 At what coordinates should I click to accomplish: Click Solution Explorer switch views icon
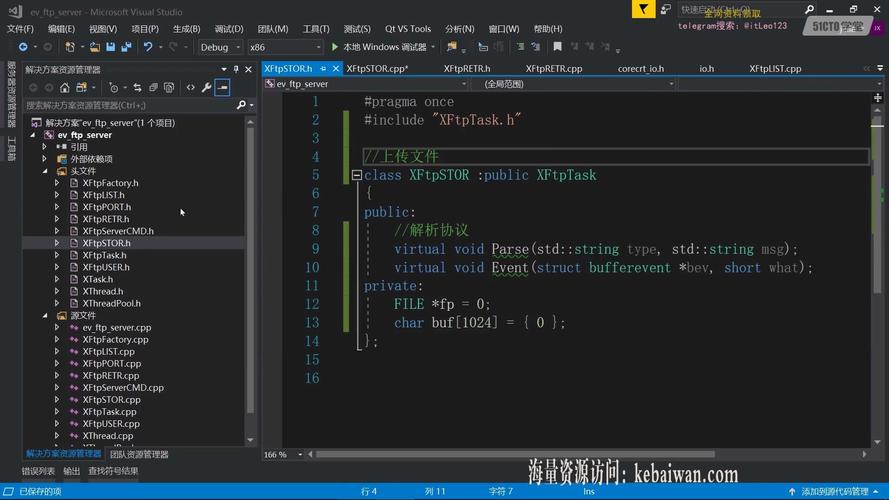(x=82, y=87)
